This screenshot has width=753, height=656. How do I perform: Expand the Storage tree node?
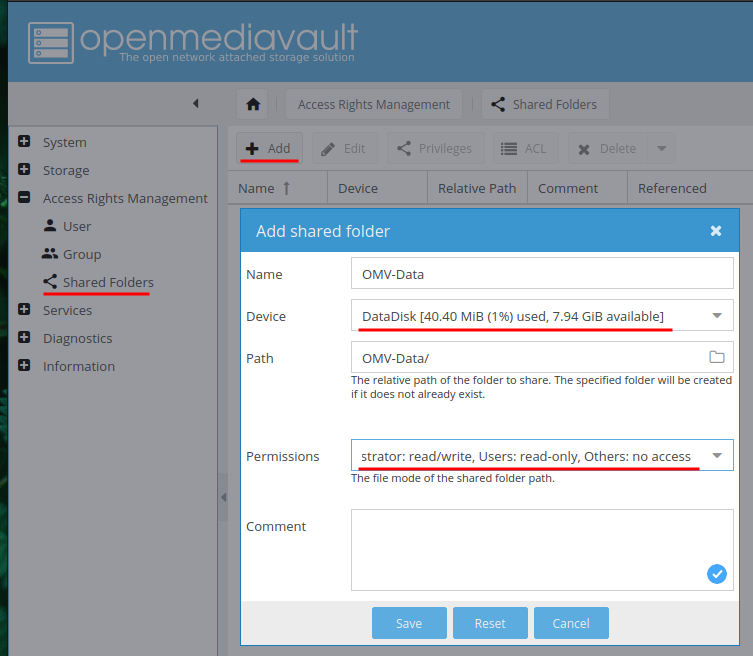[24, 169]
